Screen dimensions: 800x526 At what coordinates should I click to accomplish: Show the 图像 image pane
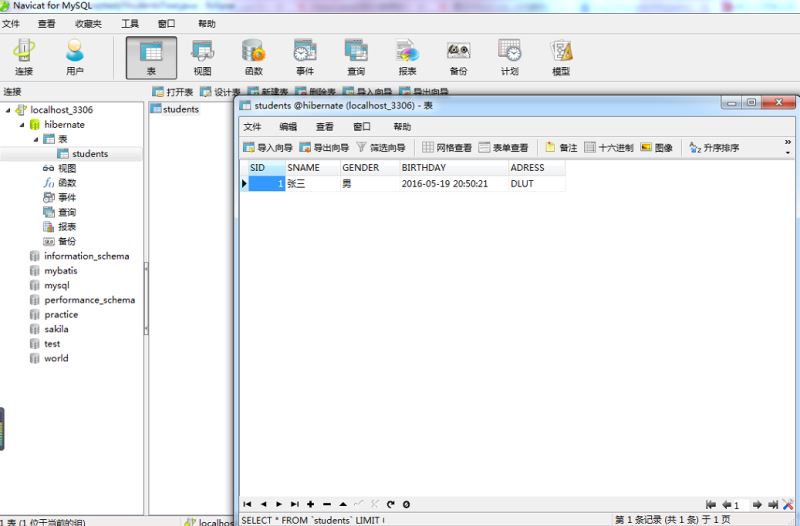(657, 147)
